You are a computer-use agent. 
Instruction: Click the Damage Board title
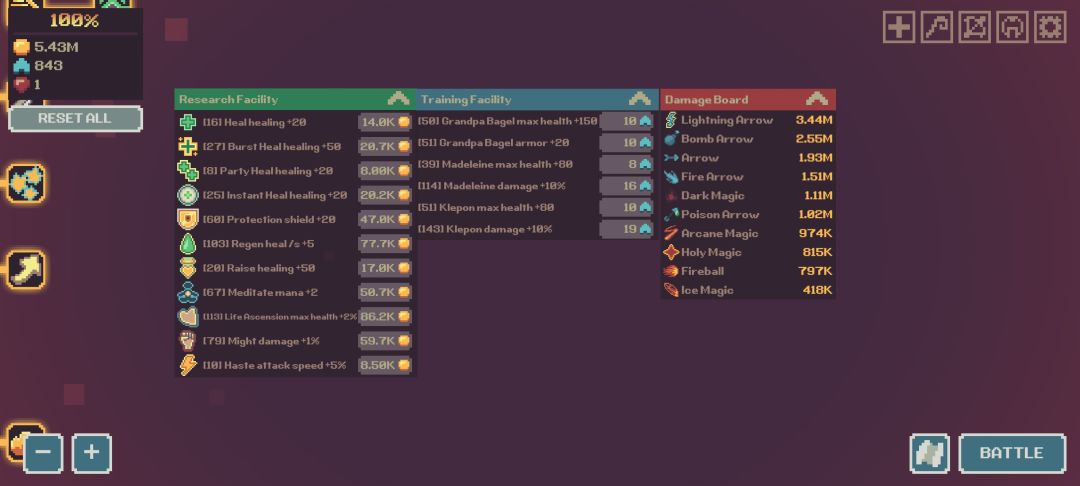[x=706, y=100]
